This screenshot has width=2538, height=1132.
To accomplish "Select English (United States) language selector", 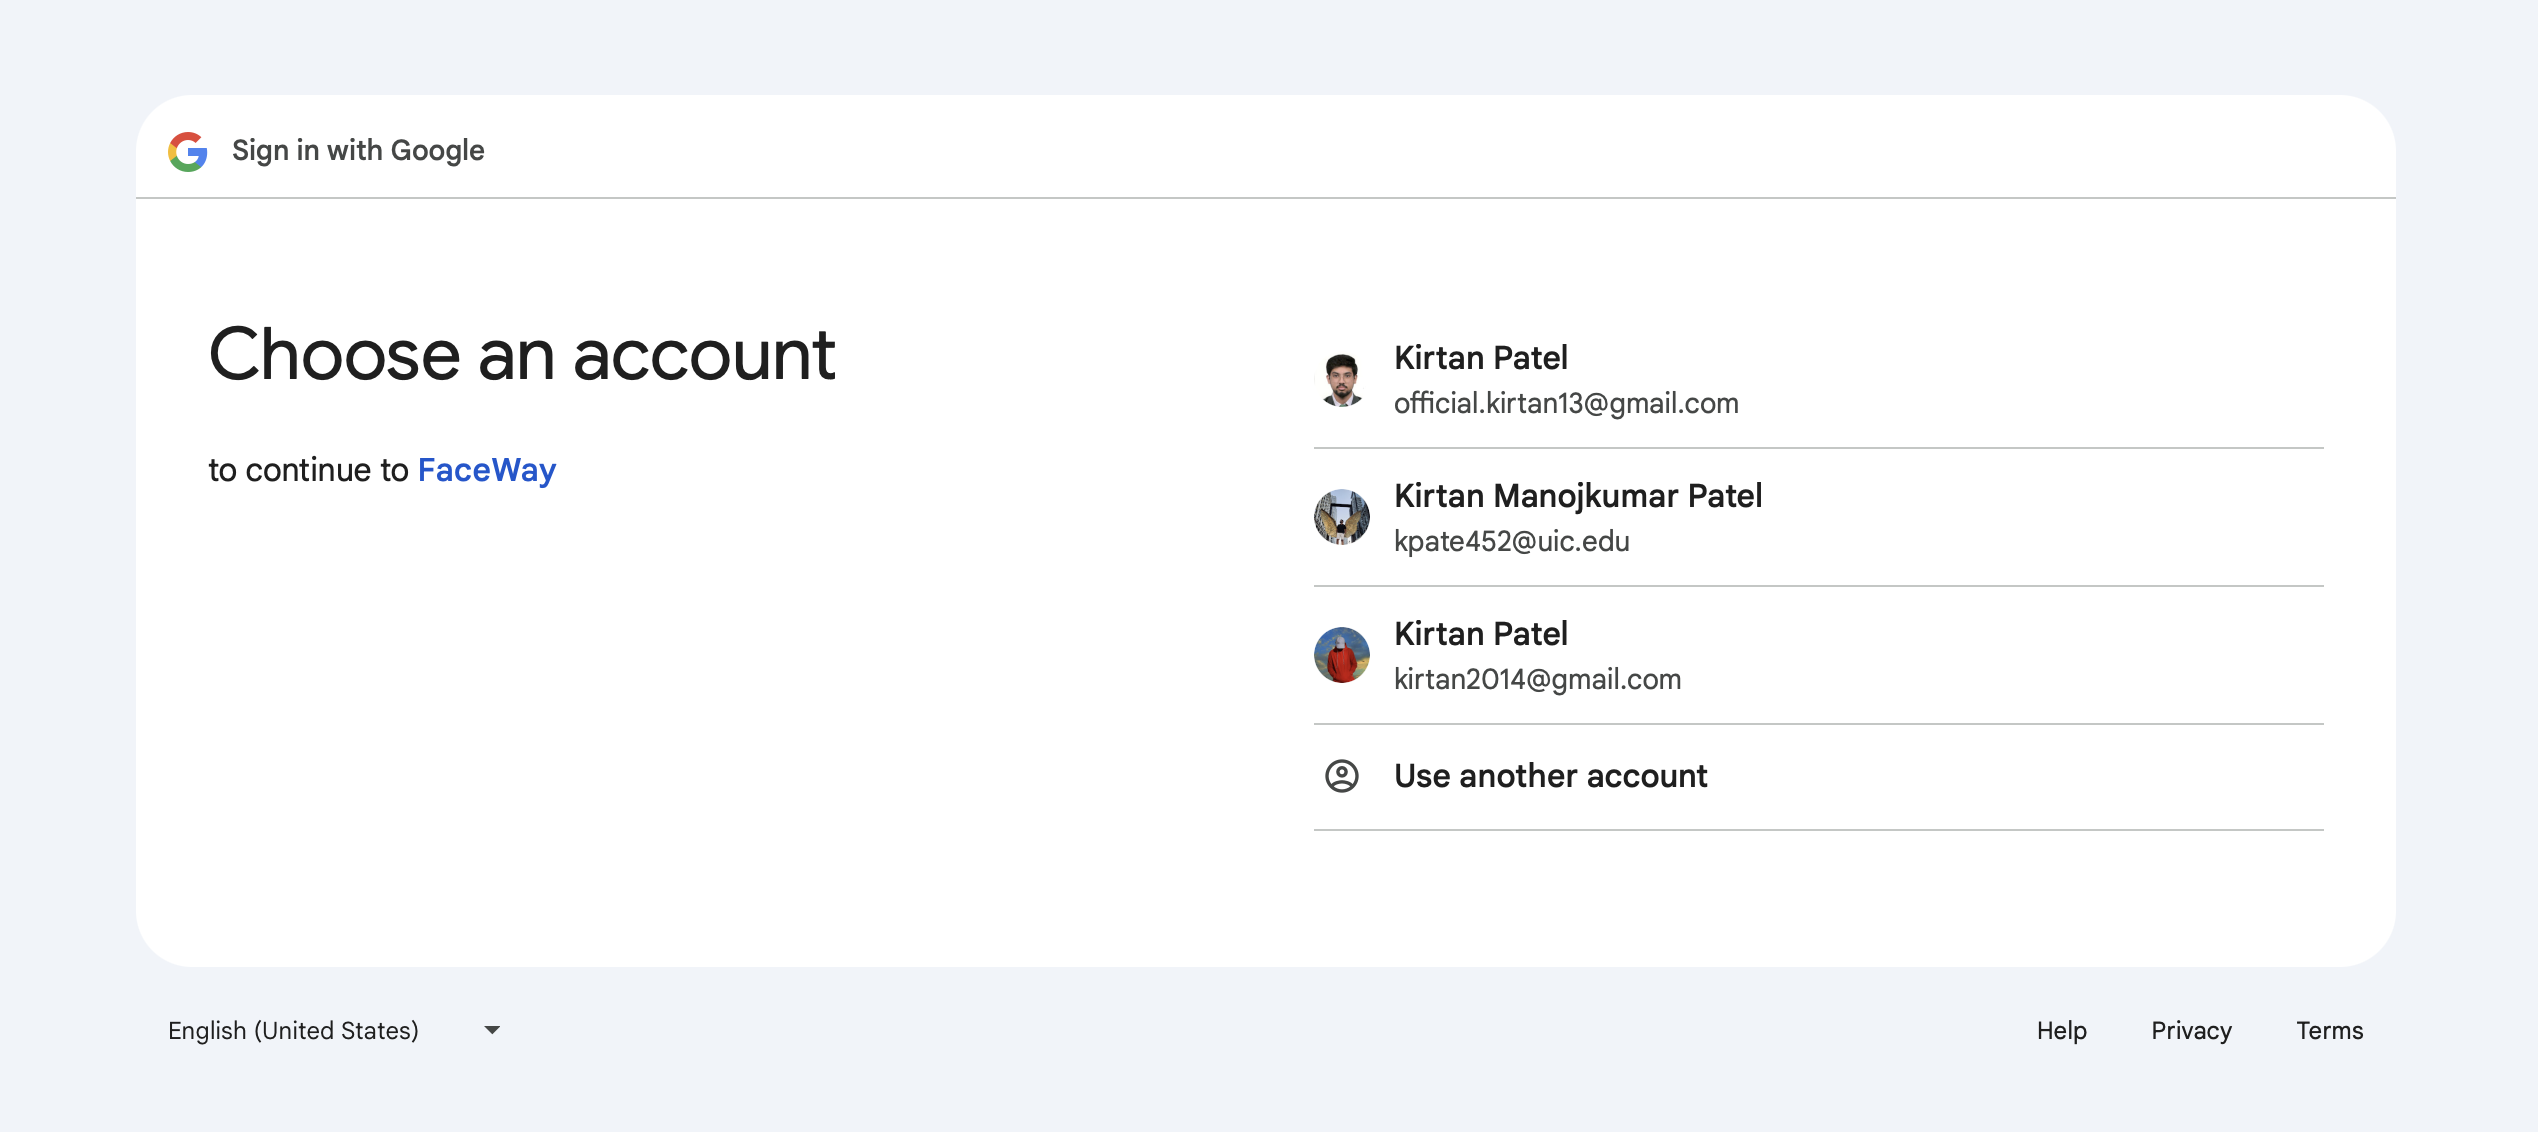I will [293, 1030].
